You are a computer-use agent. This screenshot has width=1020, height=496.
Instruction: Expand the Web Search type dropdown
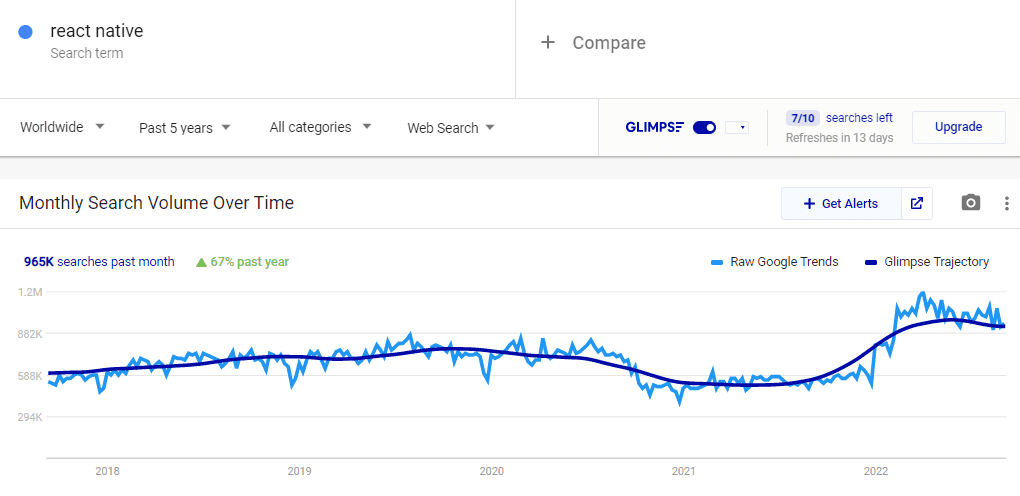tap(450, 128)
